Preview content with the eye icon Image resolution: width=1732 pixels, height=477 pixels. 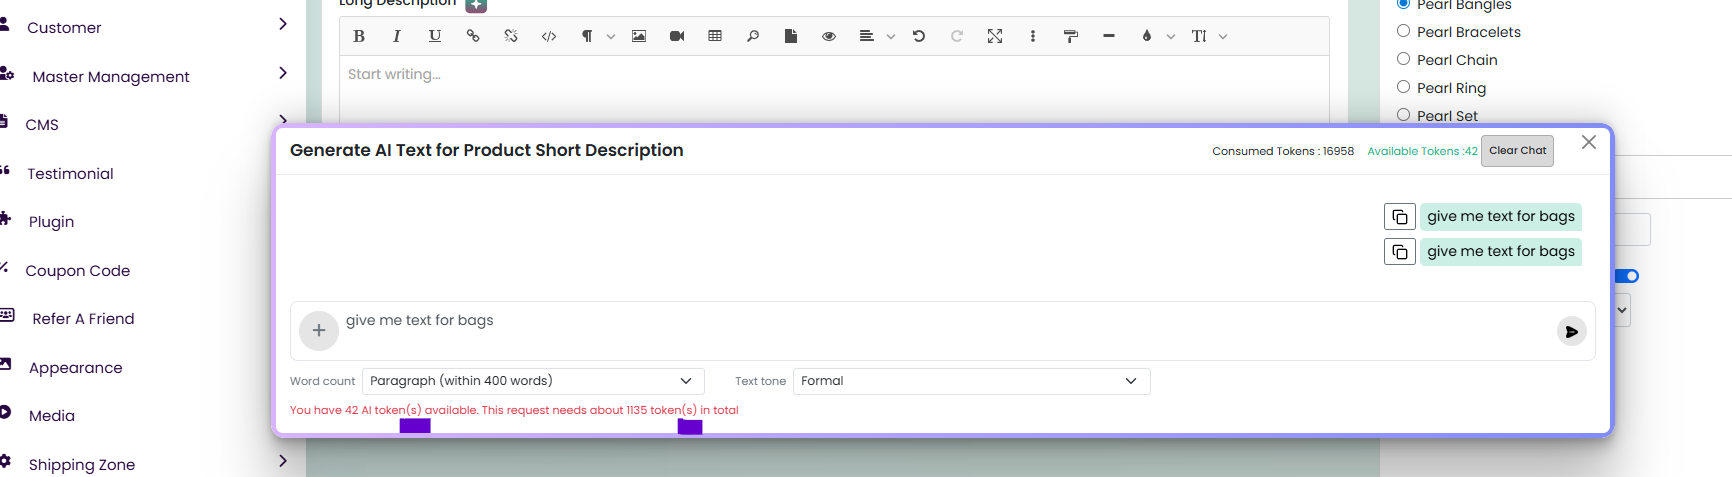pos(829,36)
